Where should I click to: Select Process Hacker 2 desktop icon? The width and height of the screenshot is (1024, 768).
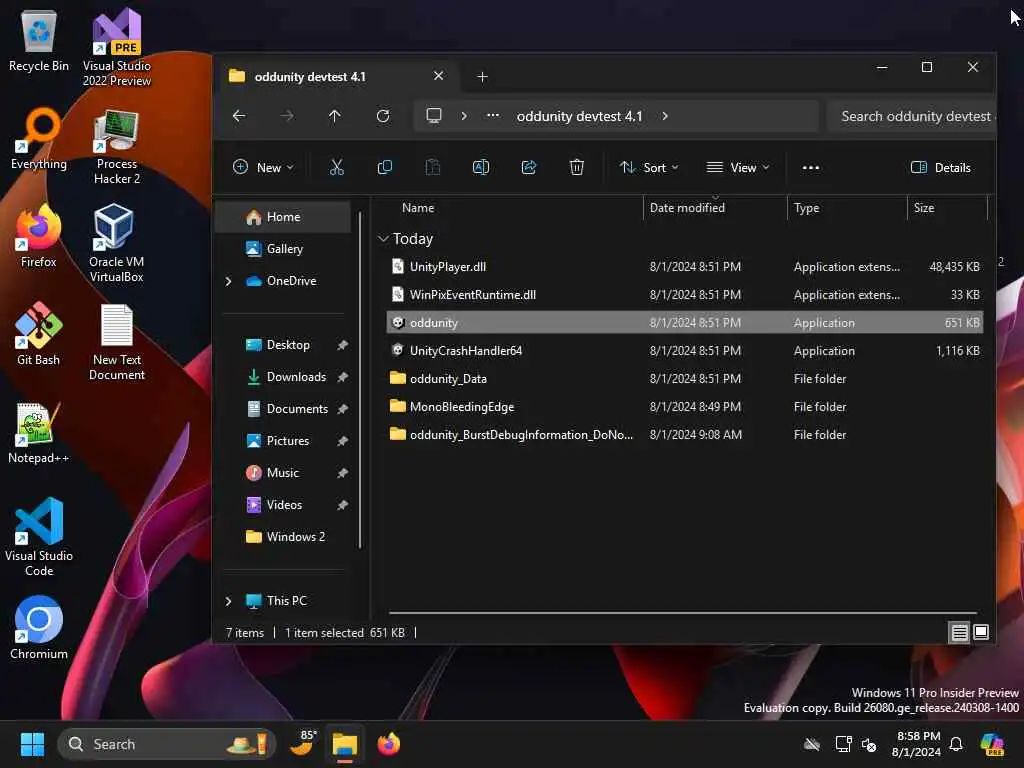pyautogui.click(x=117, y=147)
